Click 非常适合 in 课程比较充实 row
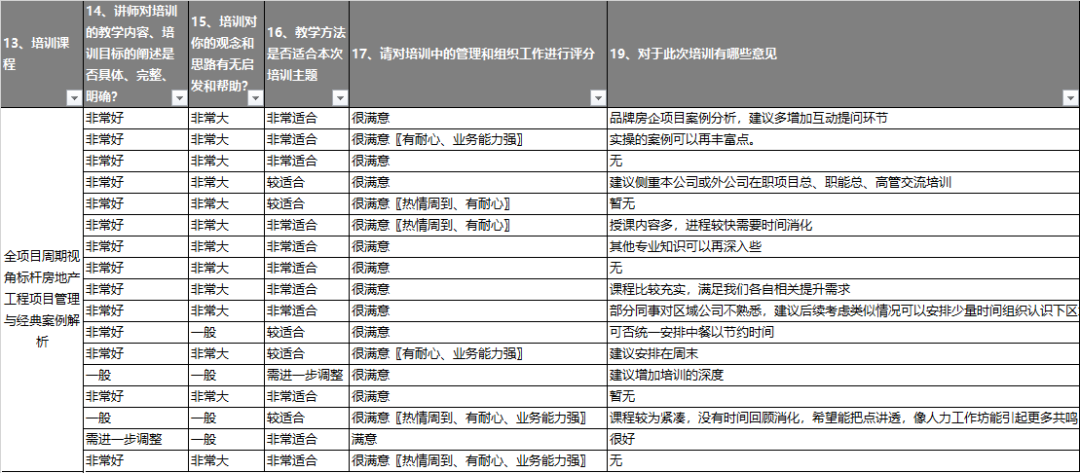Viewport: 1080px width, 473px height. click(x=307, y=289)
